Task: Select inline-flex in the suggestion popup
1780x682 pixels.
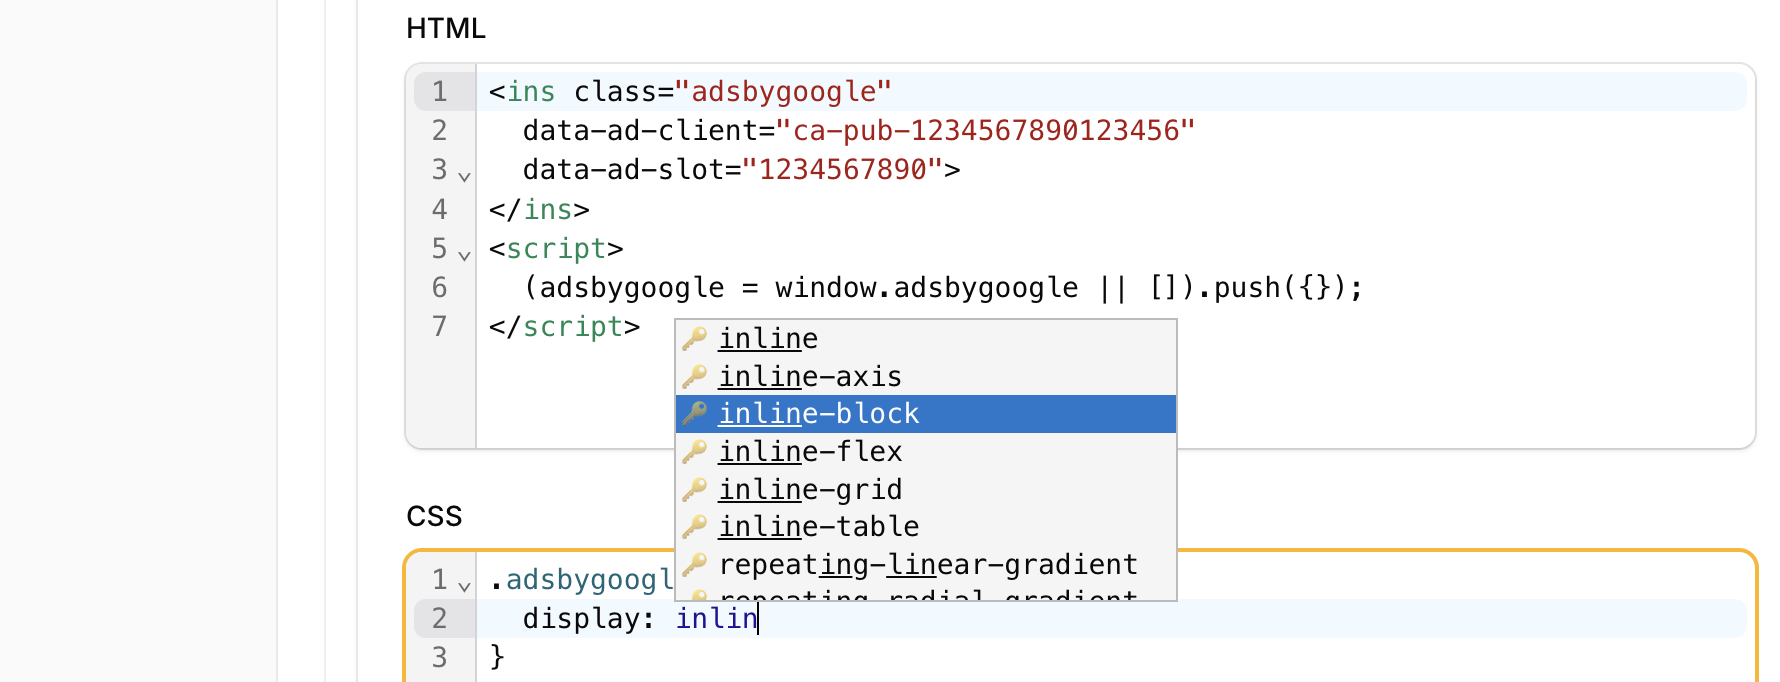Action: [926, 452]
